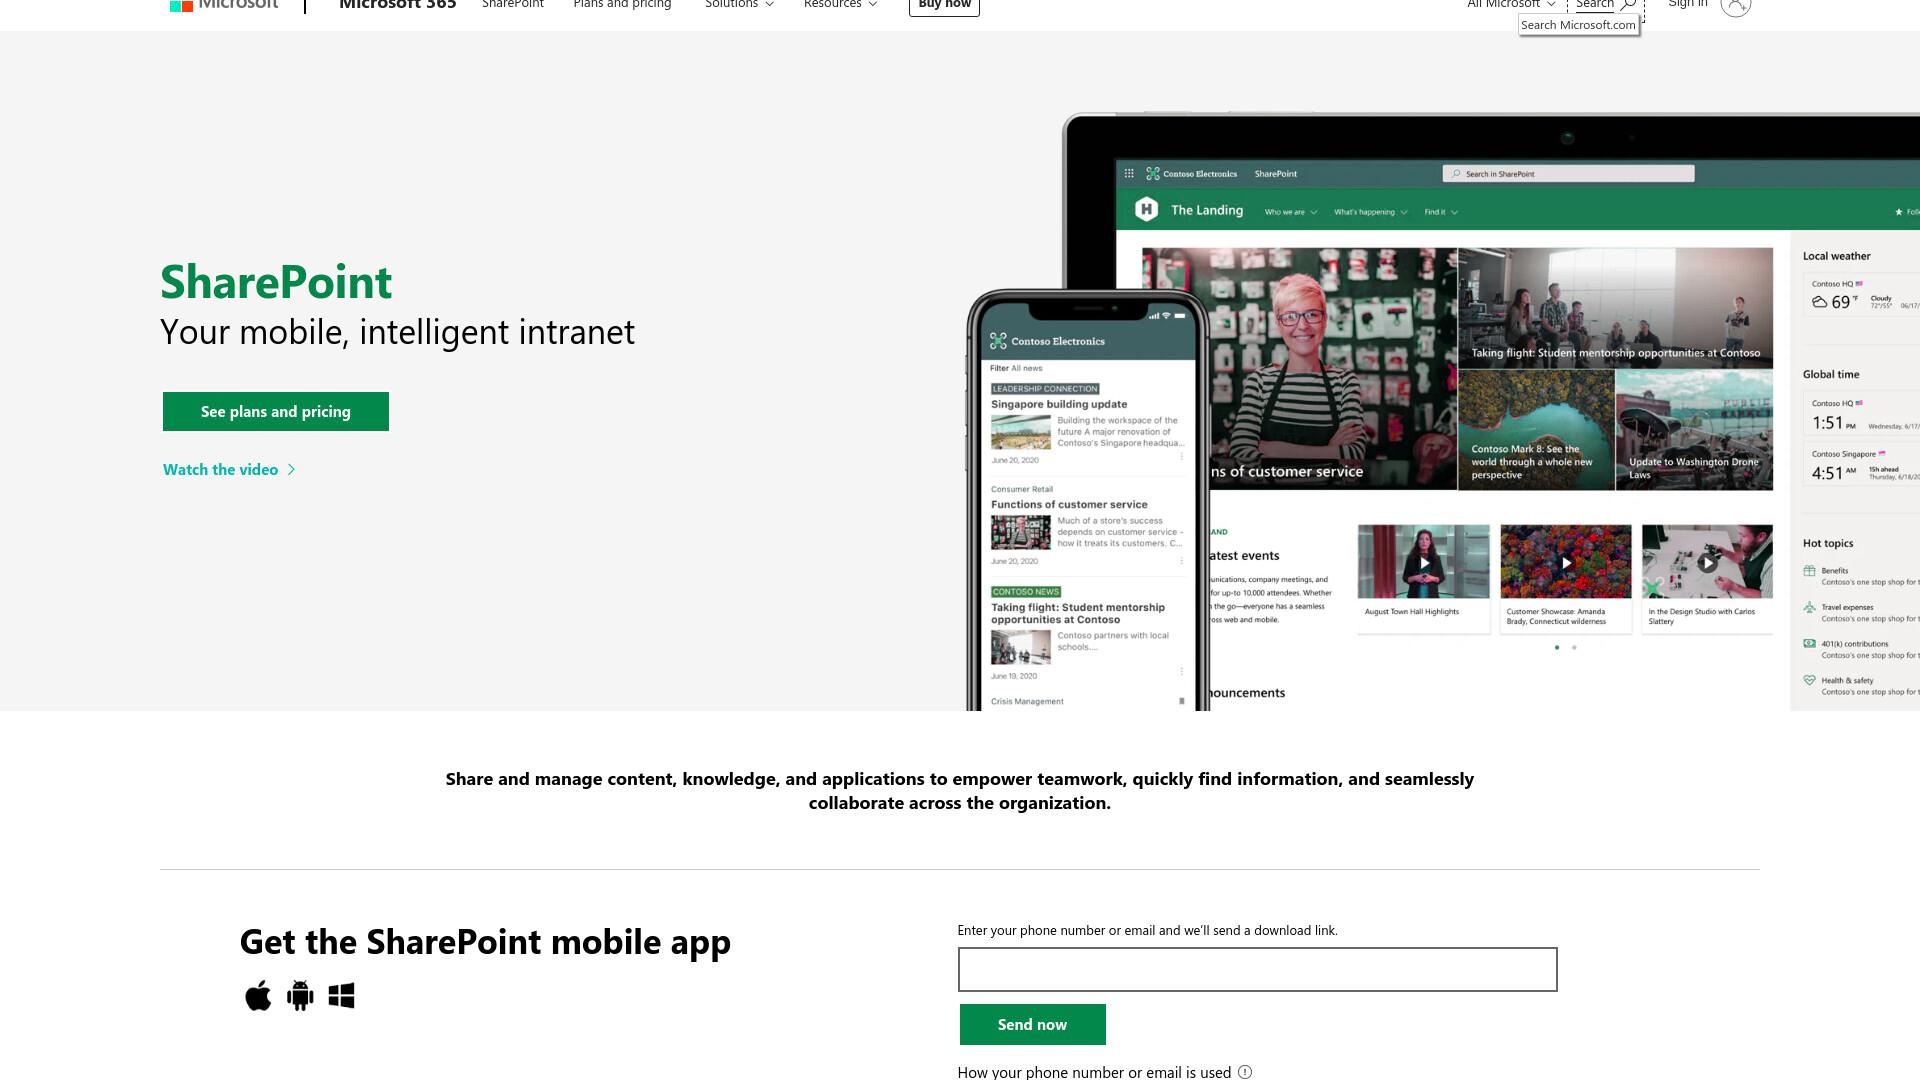Image resolution: width=1920 pixels, height=1080 pixels.
Task: Expand the All Microsoft dropdown
Action: [1510, 5]
